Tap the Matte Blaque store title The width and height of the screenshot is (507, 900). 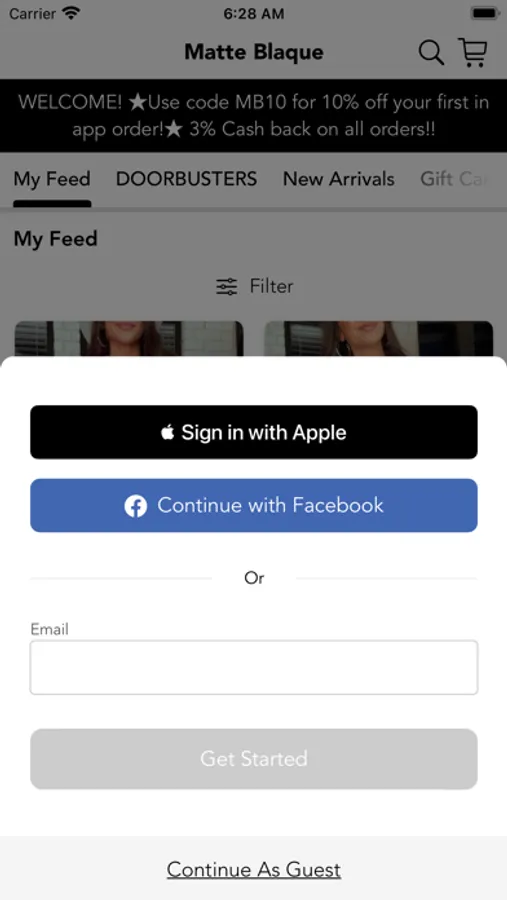click(x=254, y=52)
